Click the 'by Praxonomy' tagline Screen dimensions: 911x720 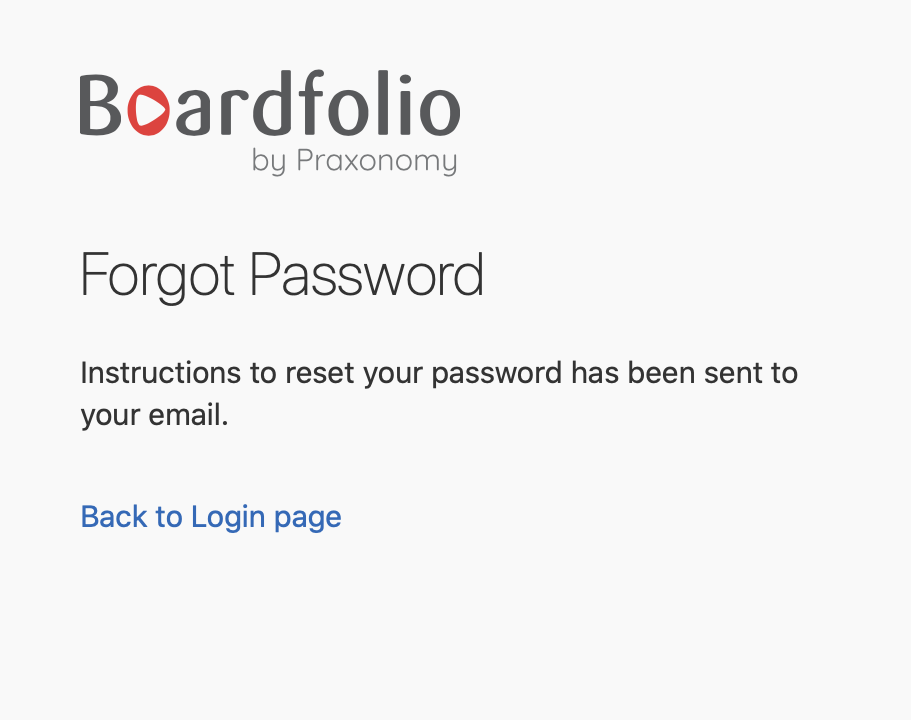point(354,161)
